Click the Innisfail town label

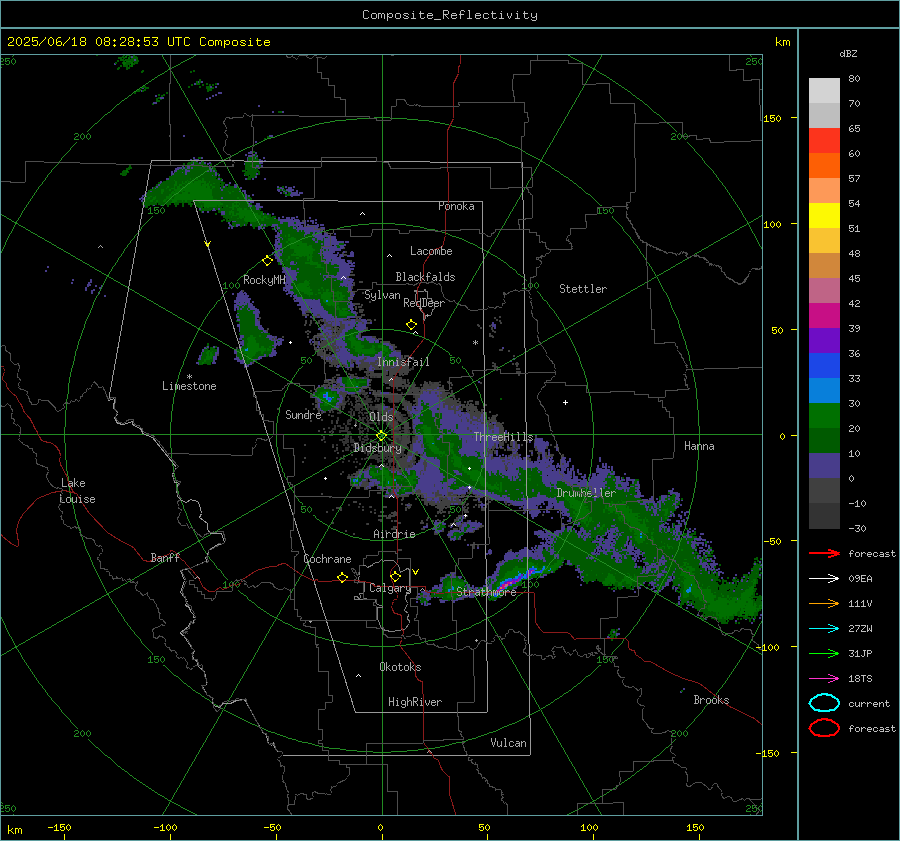click(403, 362)
